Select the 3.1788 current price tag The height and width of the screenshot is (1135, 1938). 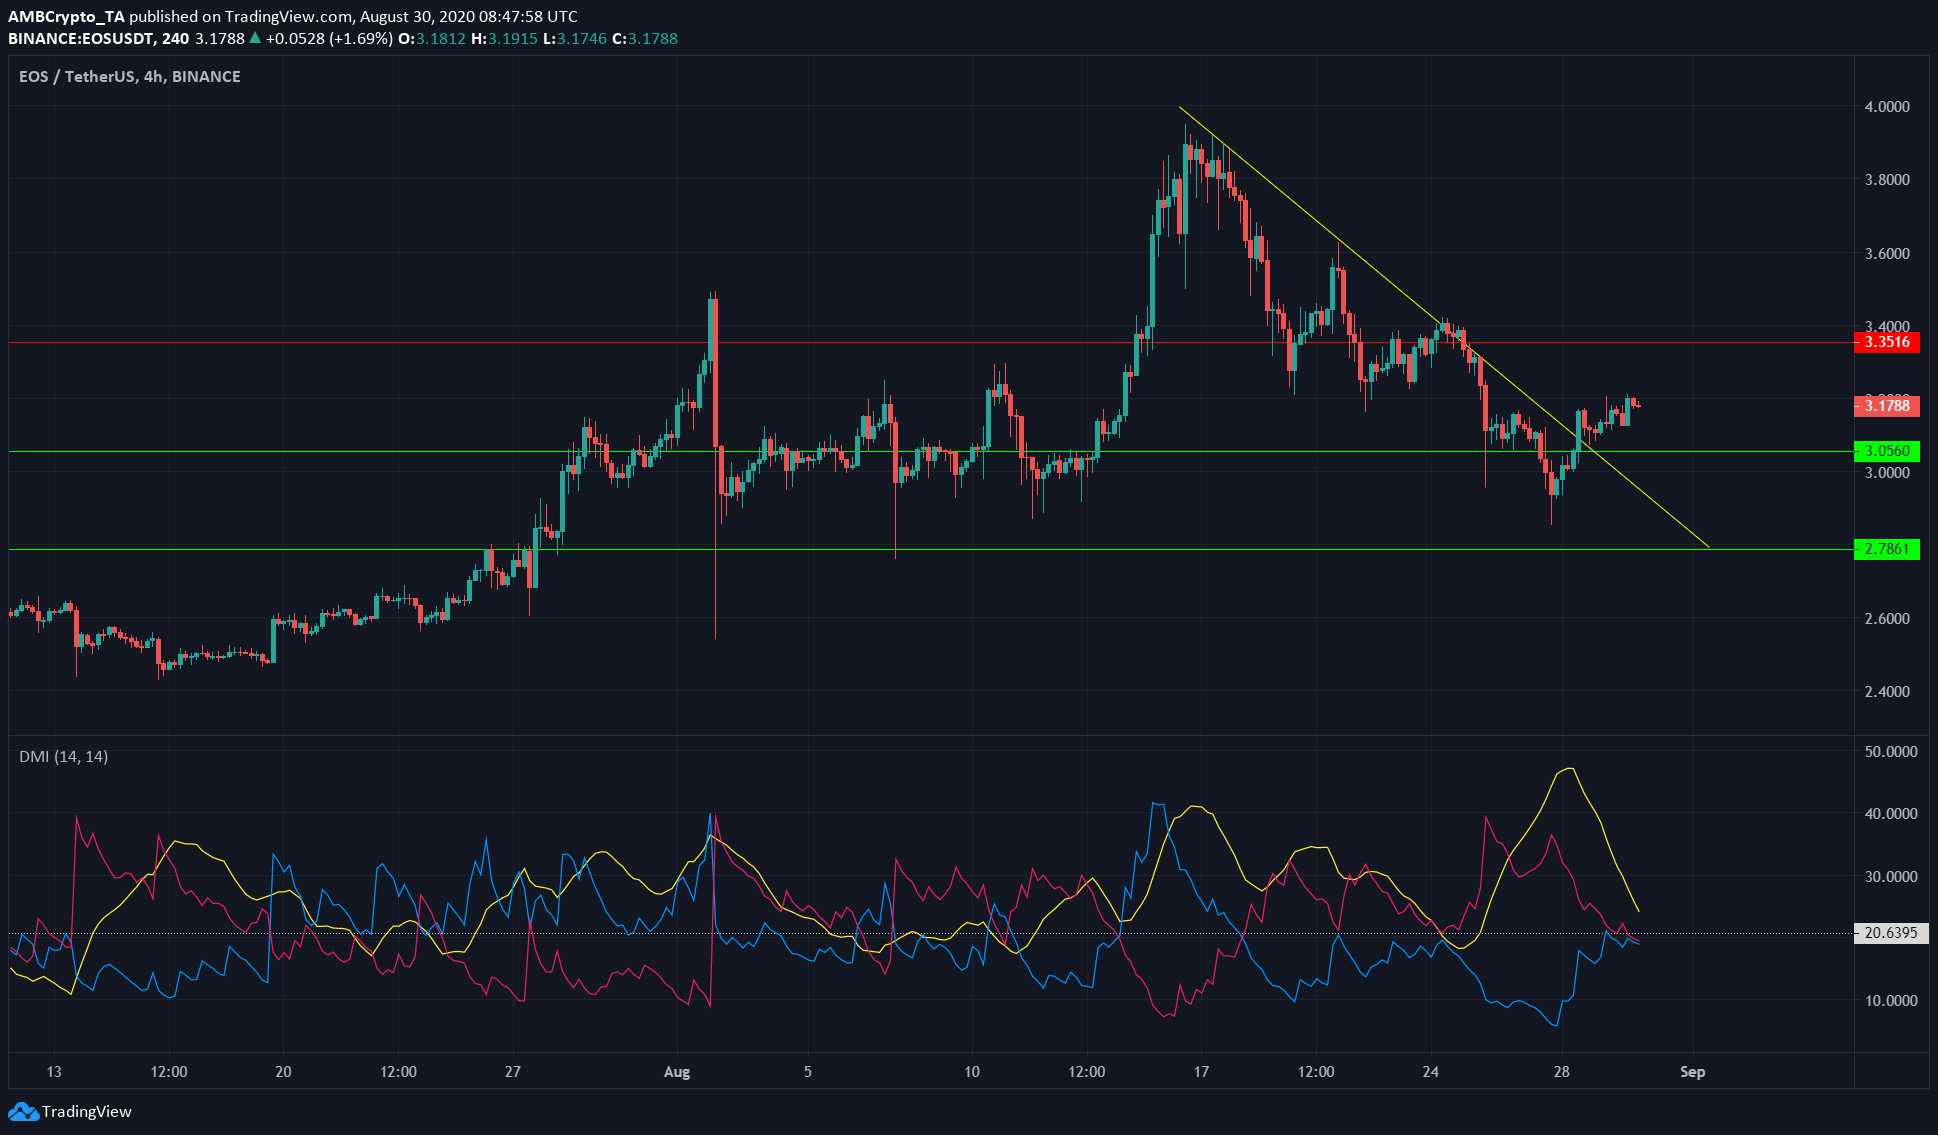click(x=1886, y=405)
